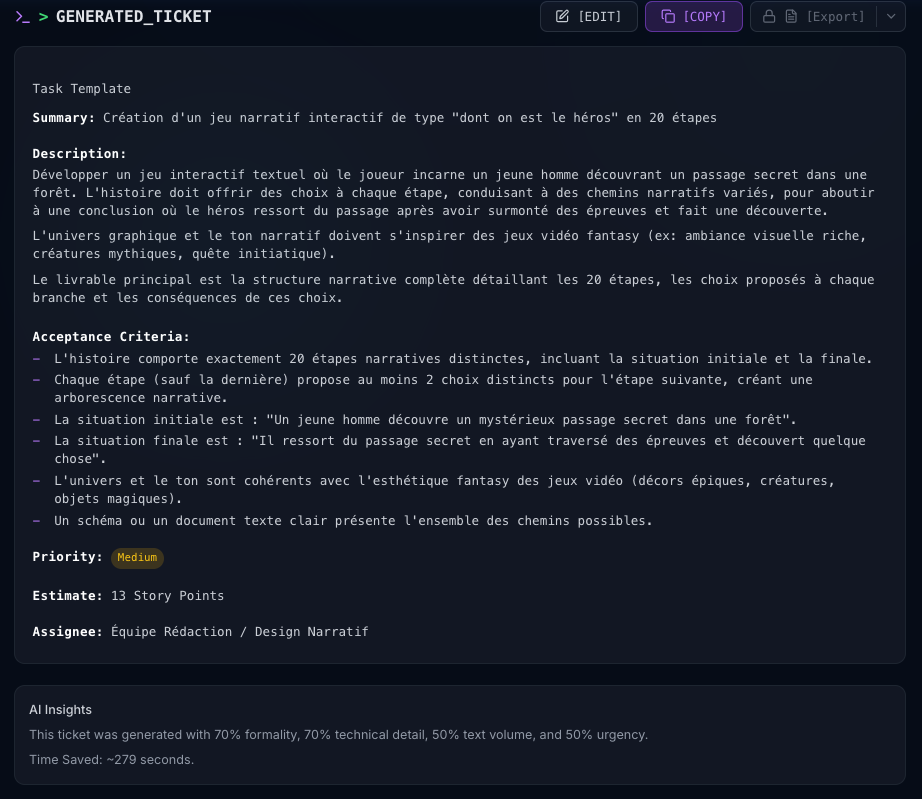
Task: Click the Description section label
Action: 79,154
